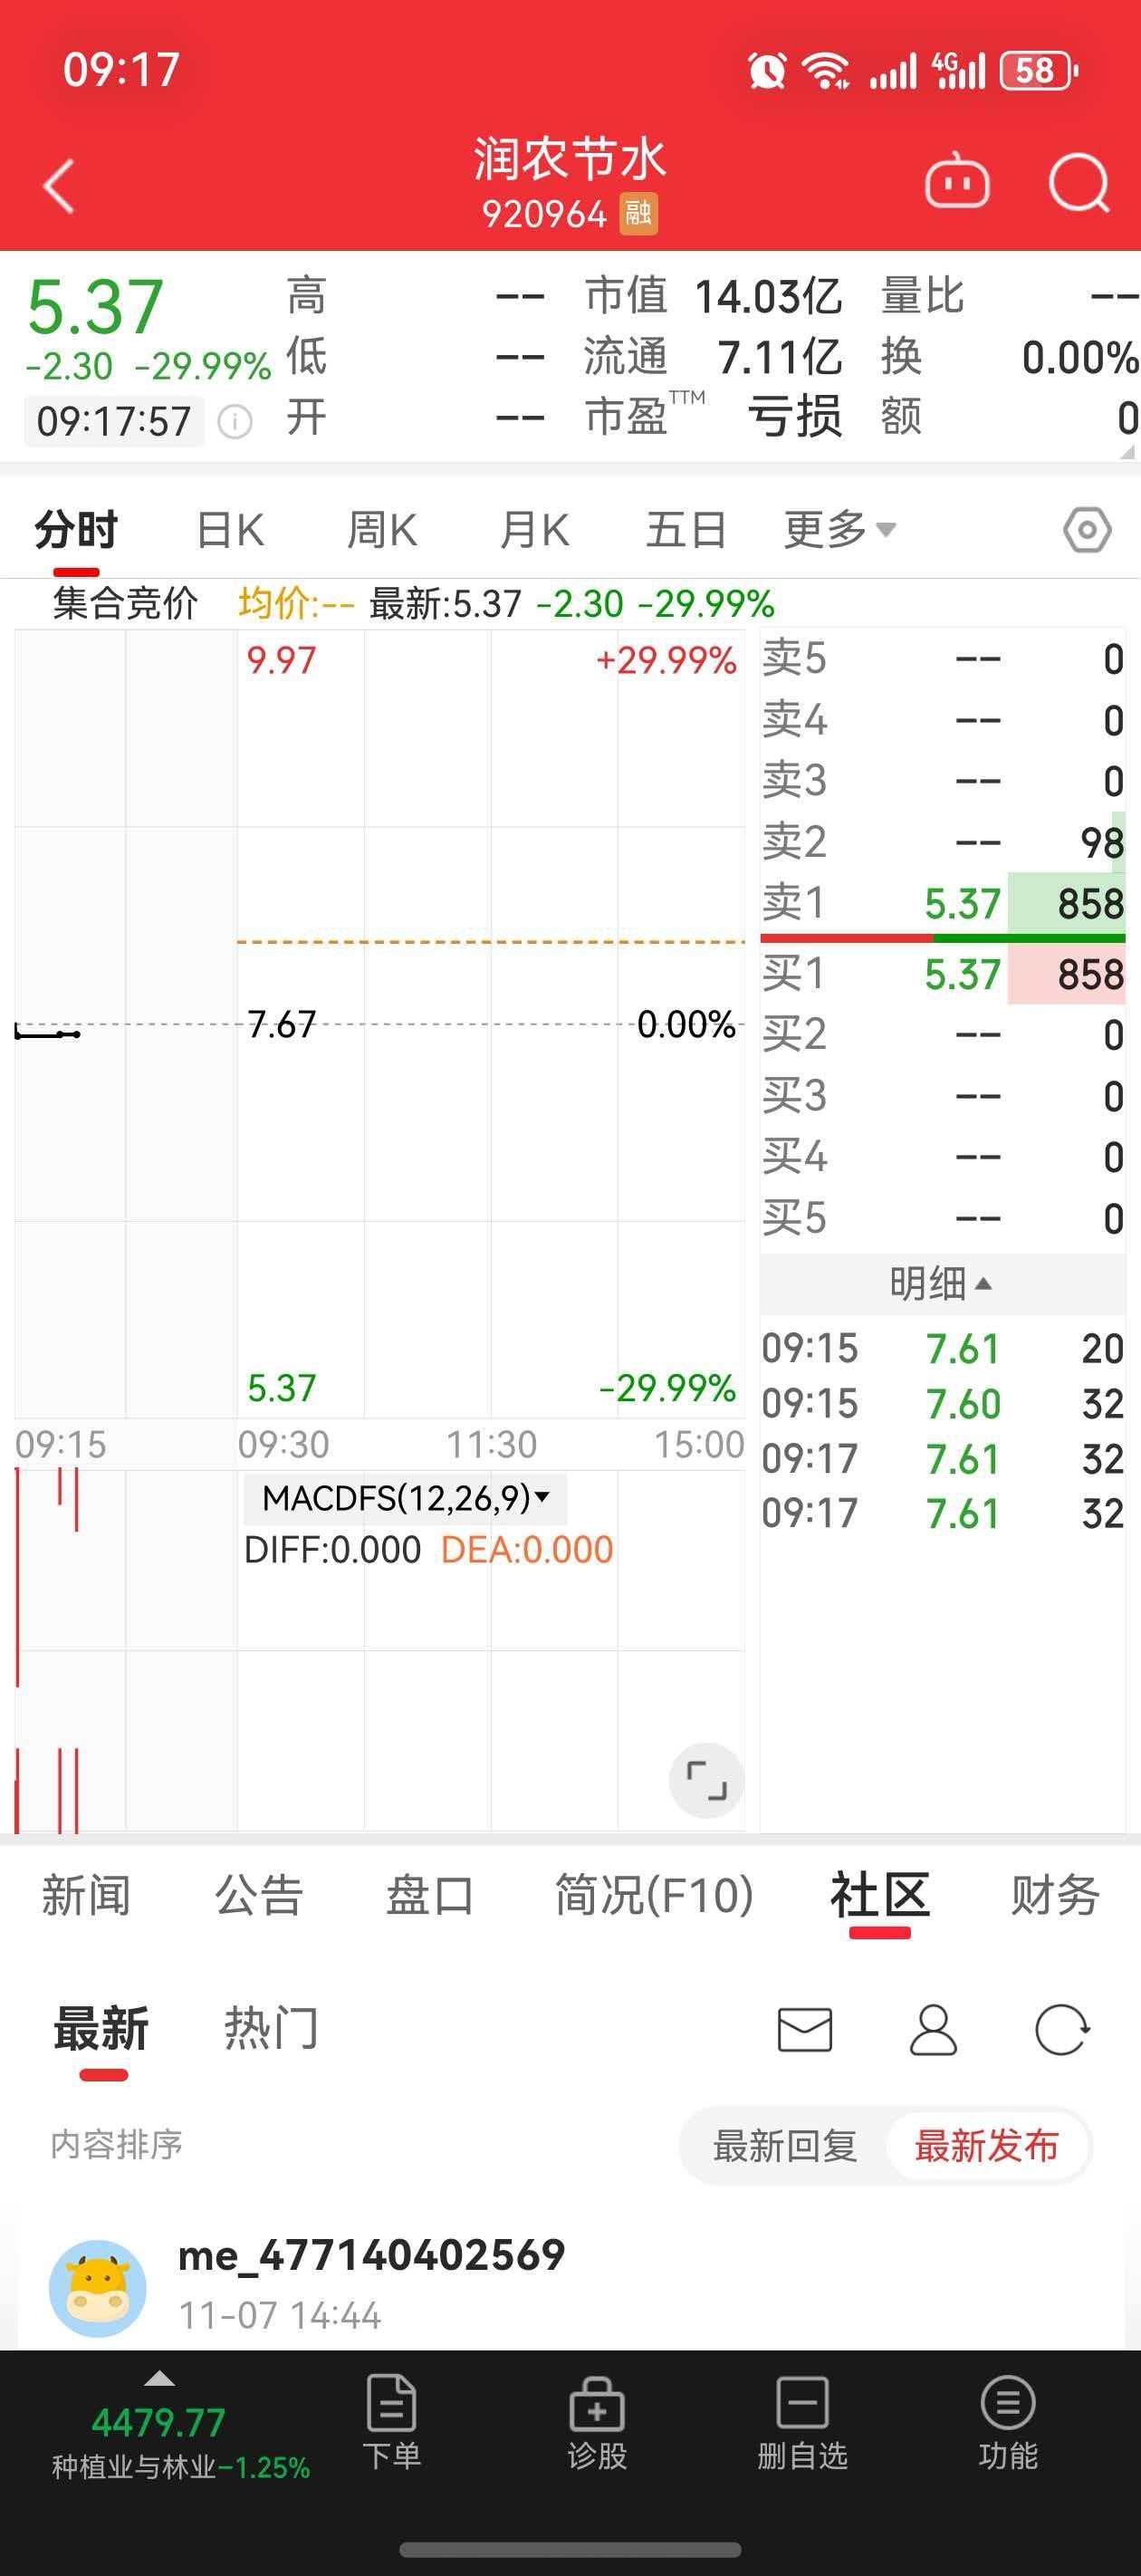Tap the 卖2 row with 98

[943, 842]
